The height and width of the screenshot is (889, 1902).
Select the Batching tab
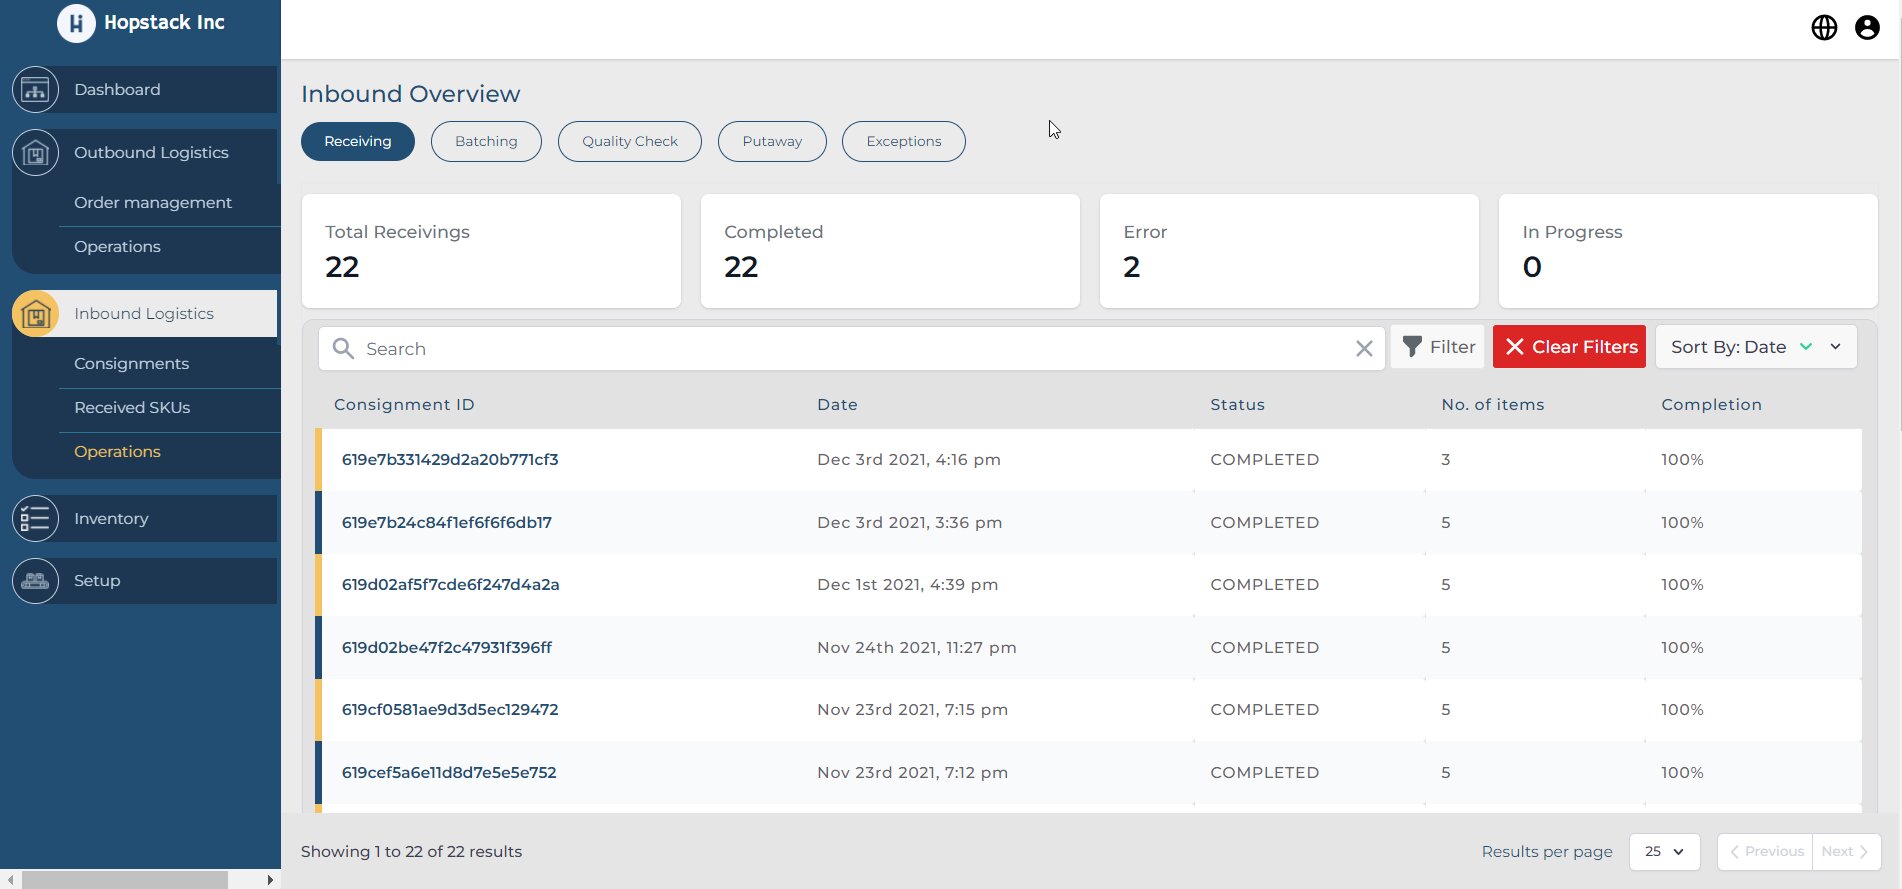pyautogui.click(x=486, y=142)
